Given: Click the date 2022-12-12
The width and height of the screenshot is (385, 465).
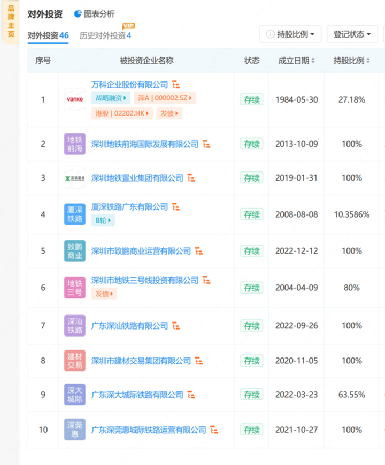Looking at the screenshot, I should [x=297, y=251].
